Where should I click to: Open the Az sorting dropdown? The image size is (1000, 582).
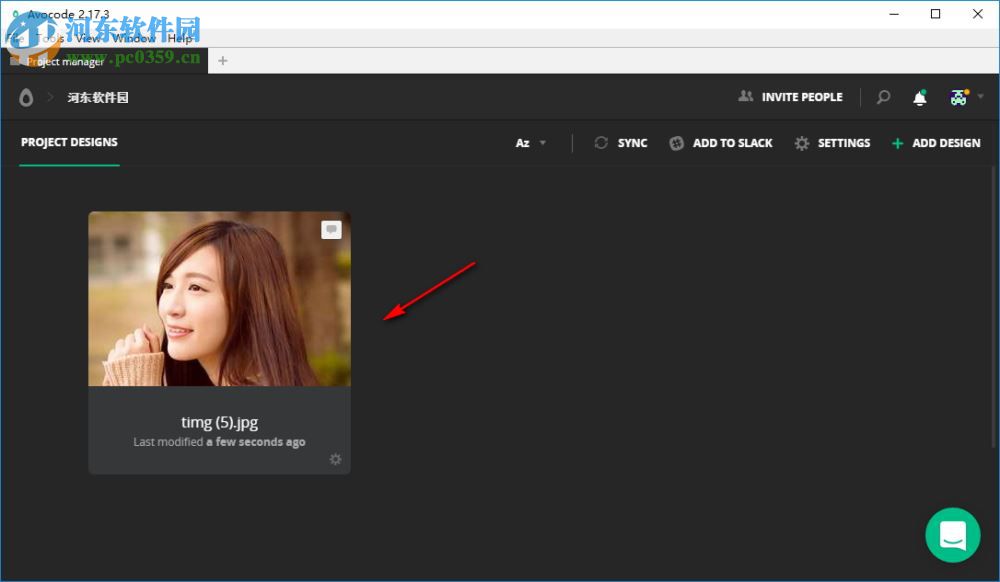(530, 143)
